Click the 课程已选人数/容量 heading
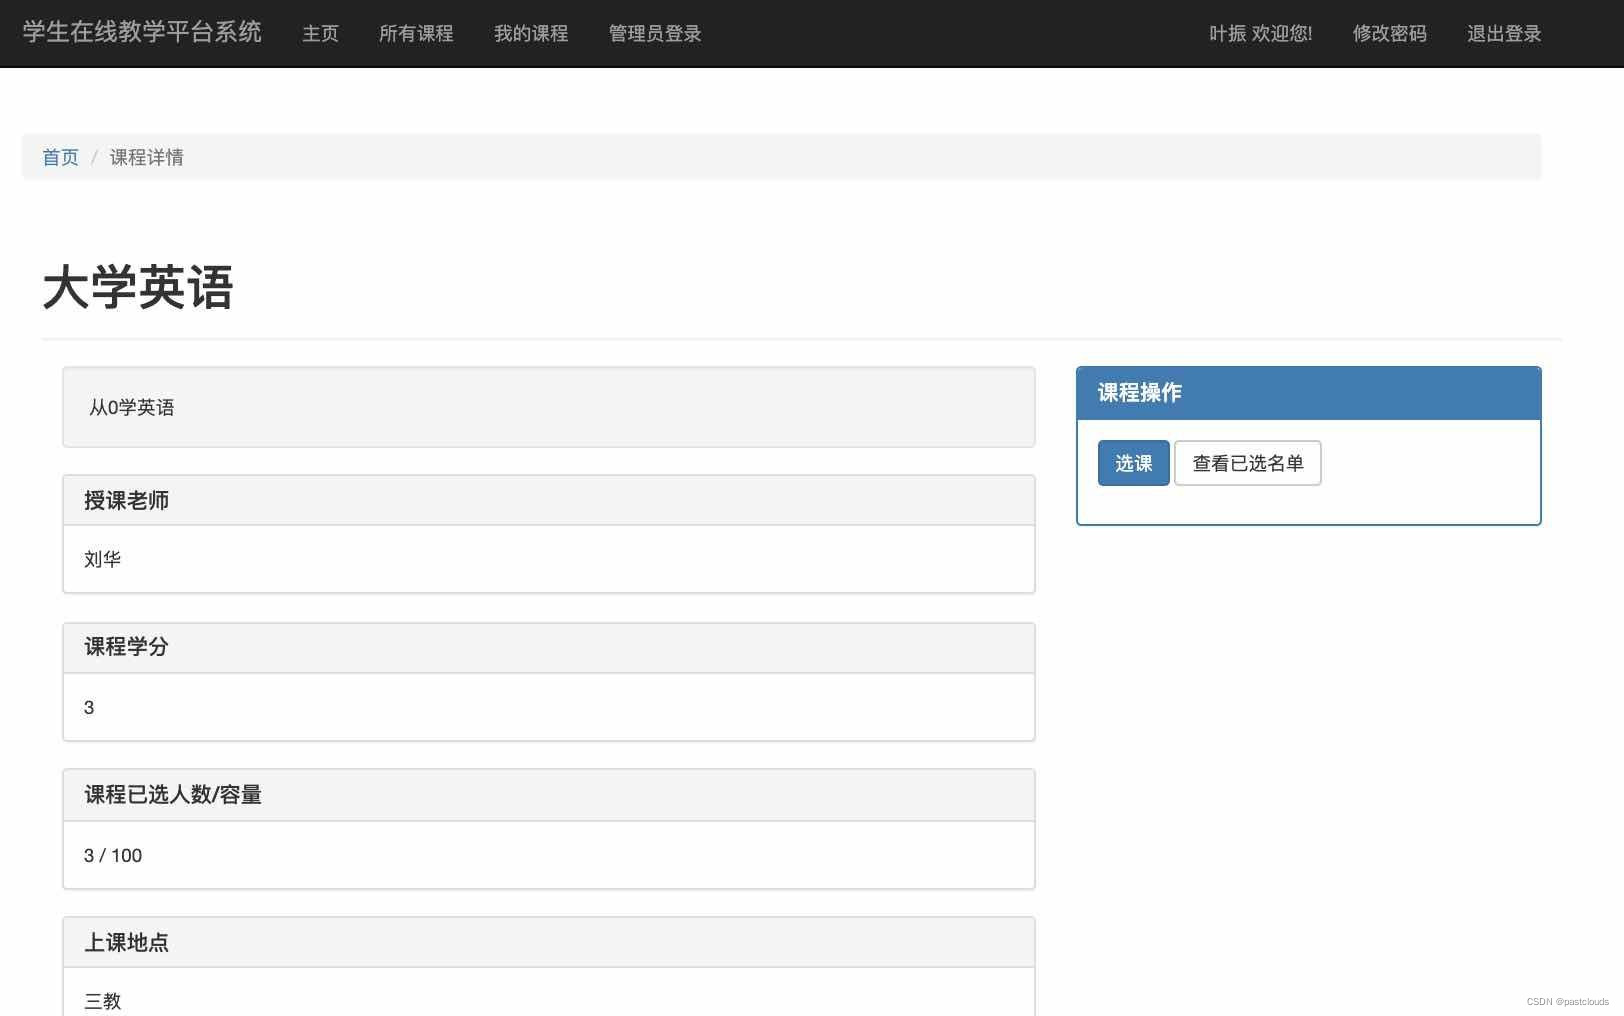This screenshot has height=1016, width=1624. 549,795
